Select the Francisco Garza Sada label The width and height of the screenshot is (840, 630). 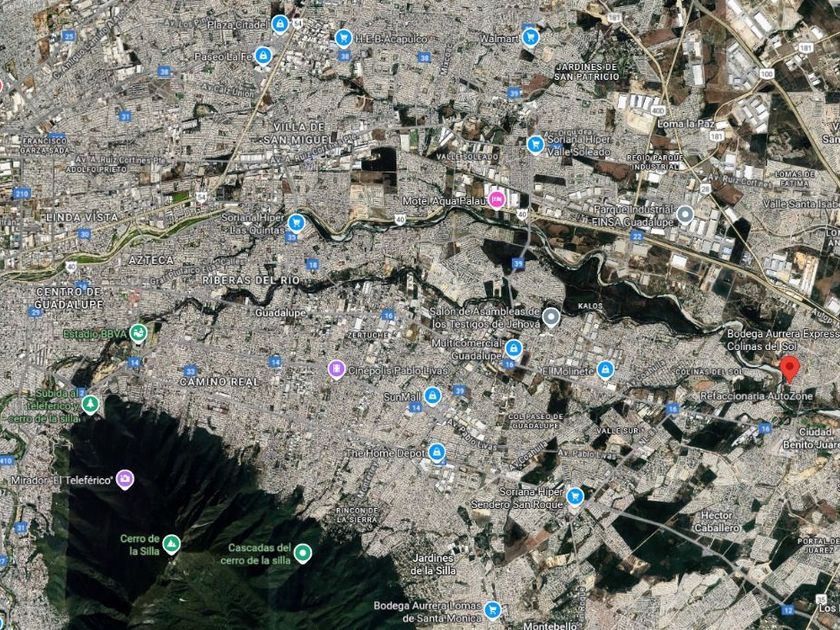coord(44,146)
